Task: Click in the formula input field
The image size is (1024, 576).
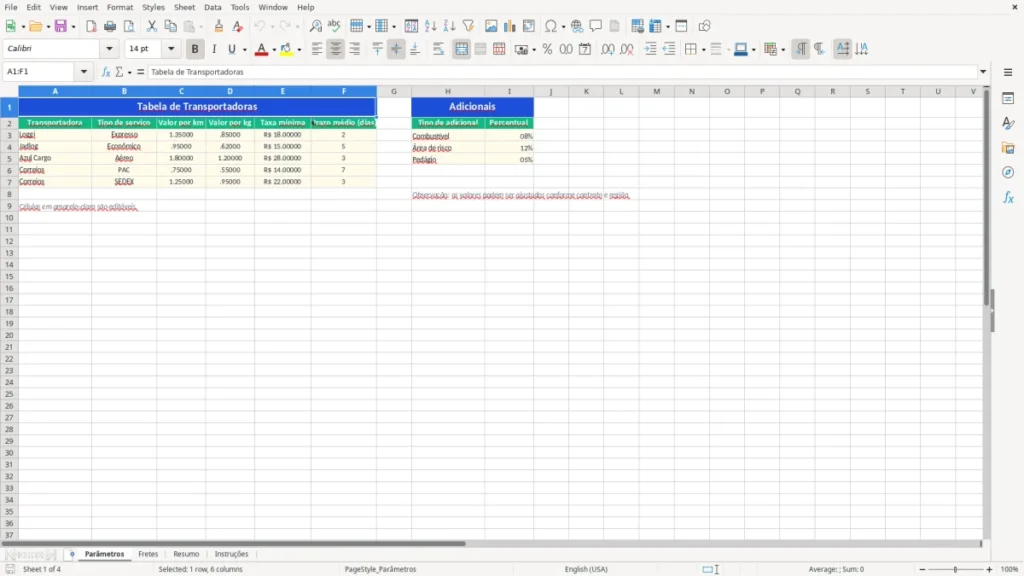Action: click(x=562, y=72)
